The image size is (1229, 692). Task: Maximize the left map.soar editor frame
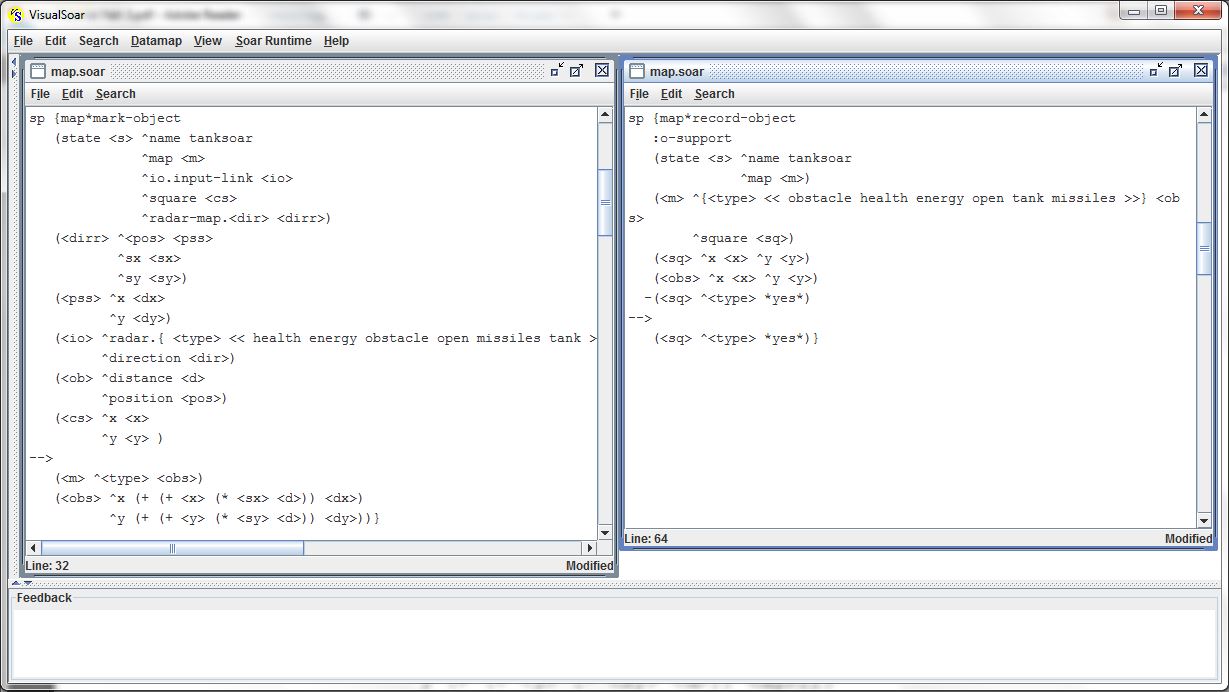577,70
